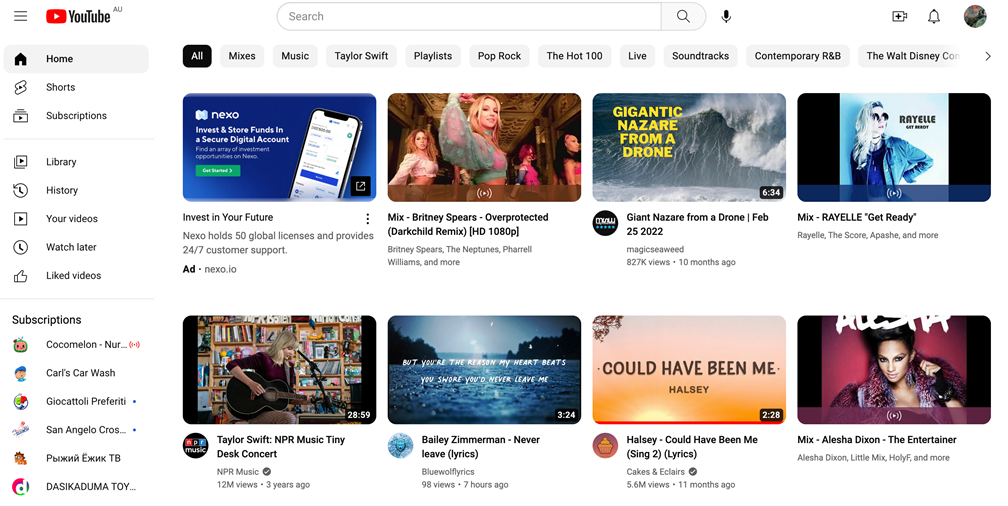
Task: Start voice search with microphone icon
Action: click(726, 16)
